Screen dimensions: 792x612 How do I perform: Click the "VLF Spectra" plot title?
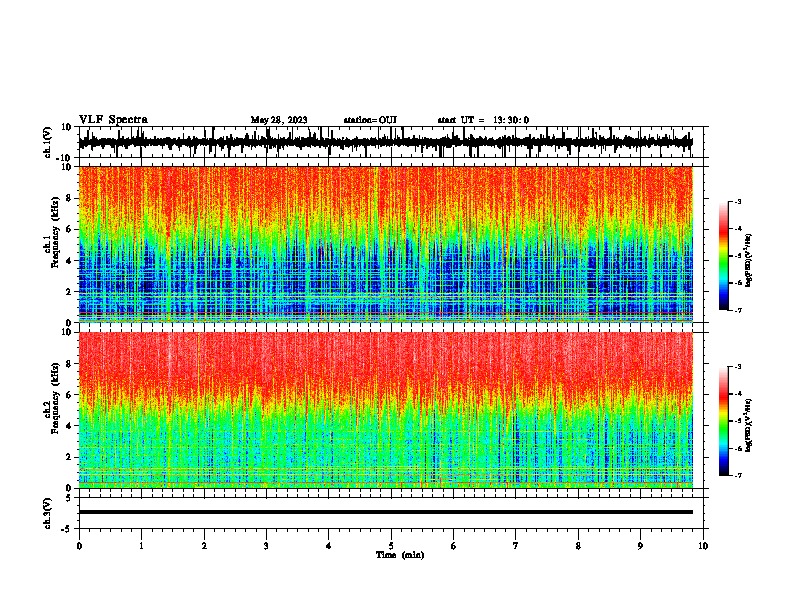coord(113,119)
